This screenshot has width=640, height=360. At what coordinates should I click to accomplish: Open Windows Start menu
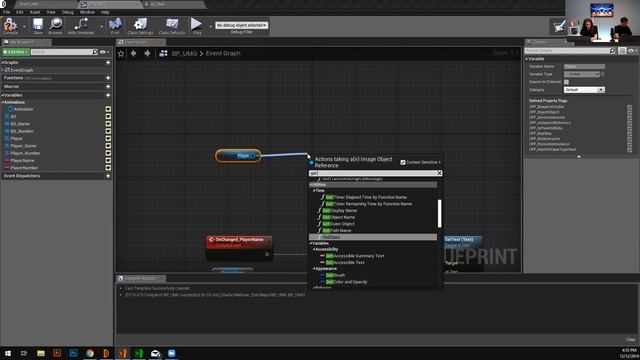[8, 353]
